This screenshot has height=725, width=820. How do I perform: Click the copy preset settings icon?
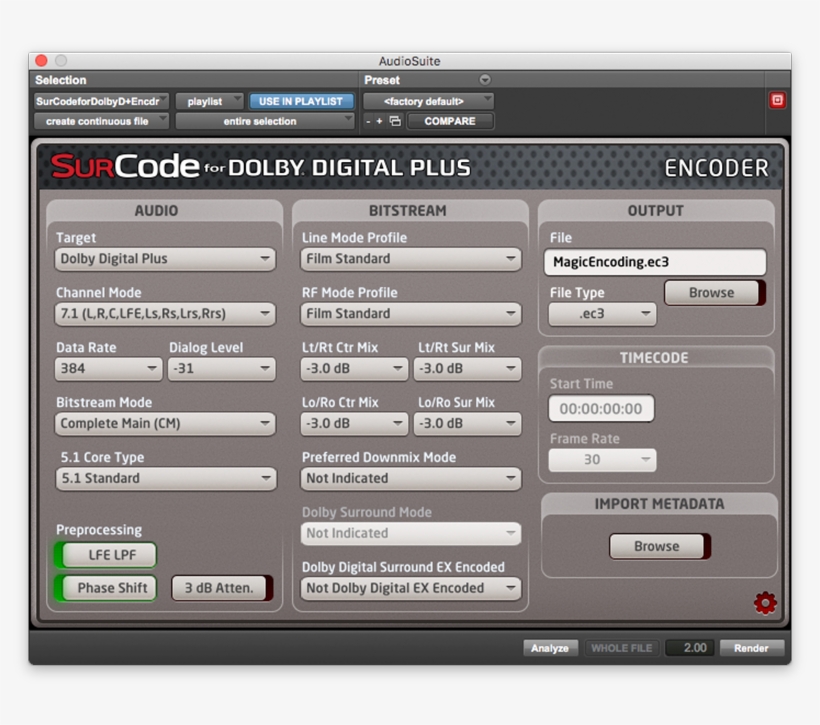coord(395,121)
